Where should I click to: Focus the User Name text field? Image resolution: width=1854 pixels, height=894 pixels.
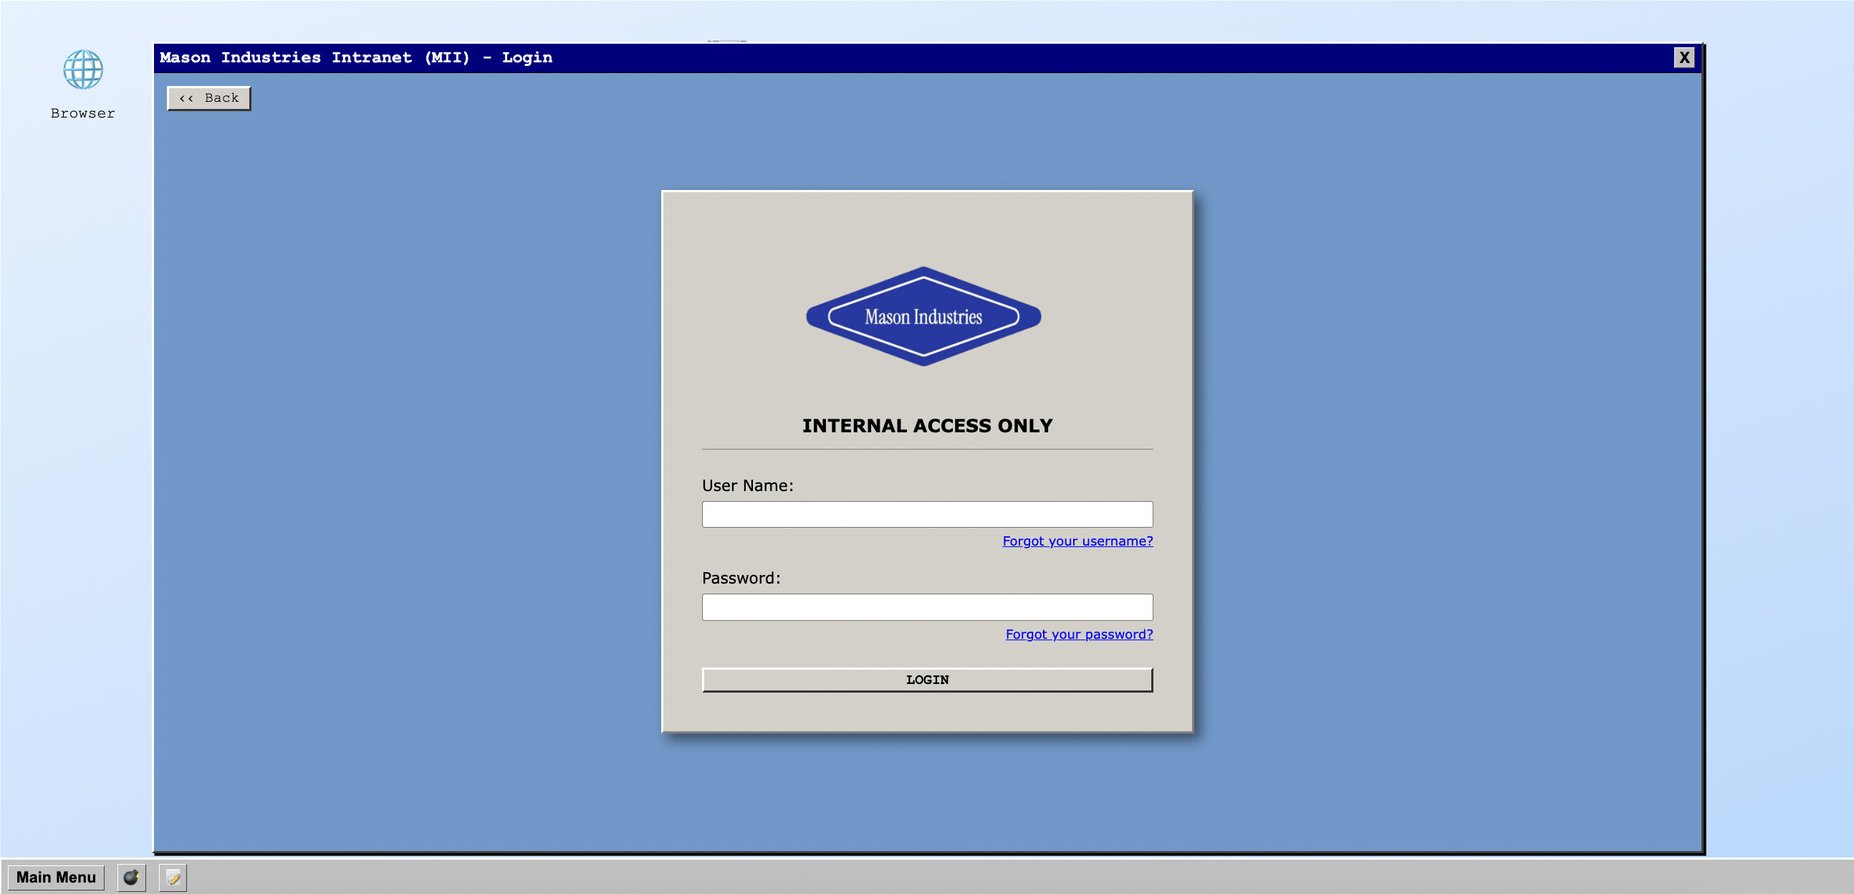click(x=926, y=514)
